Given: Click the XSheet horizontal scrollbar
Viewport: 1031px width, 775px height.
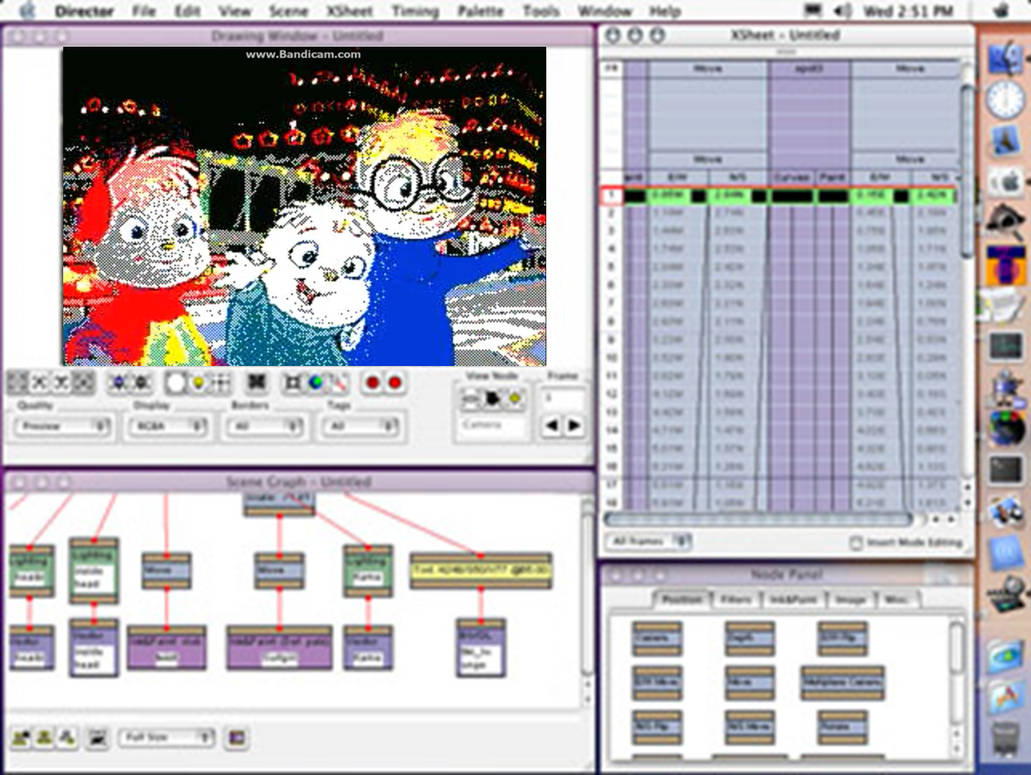Looking at the screenshot, I should click(757, 519).
